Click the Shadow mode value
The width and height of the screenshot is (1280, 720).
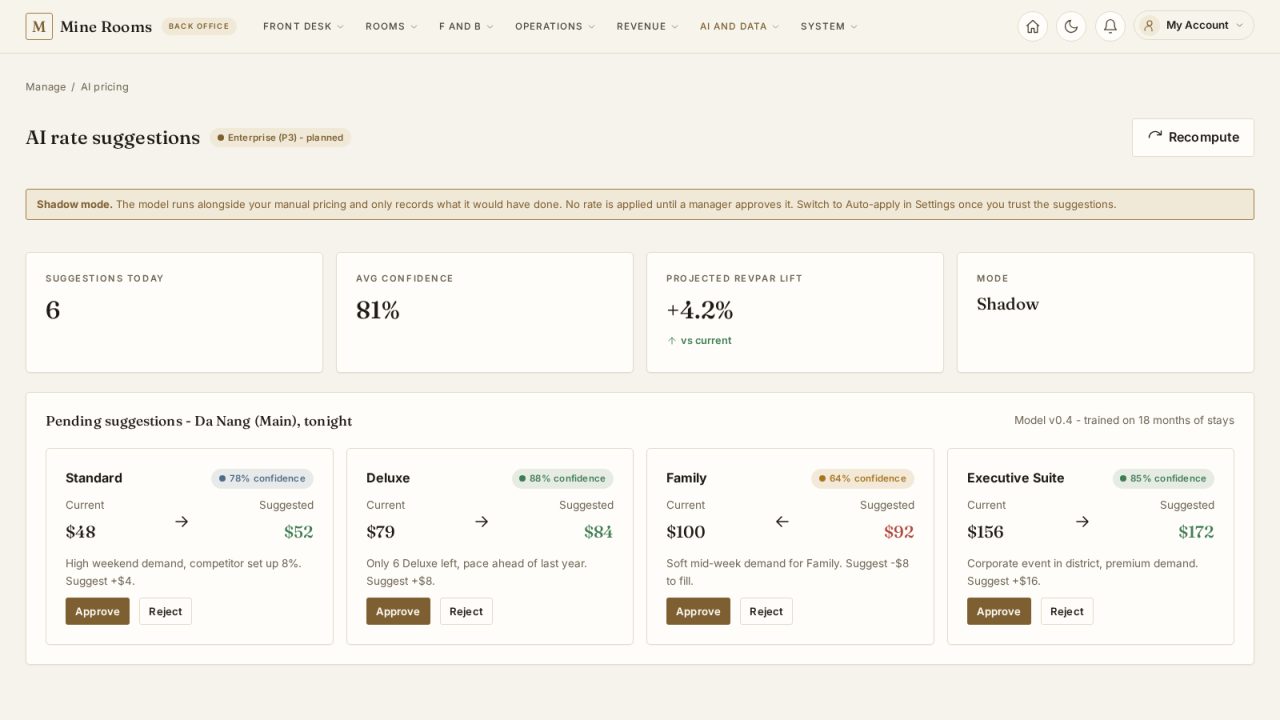point(1008,304)
